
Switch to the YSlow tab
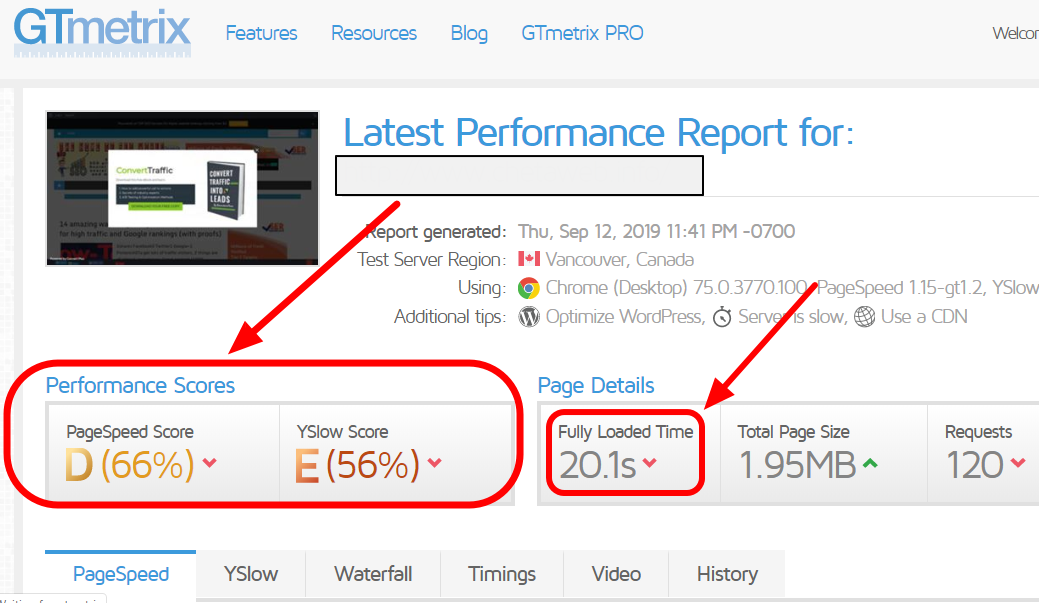(250, 574)
